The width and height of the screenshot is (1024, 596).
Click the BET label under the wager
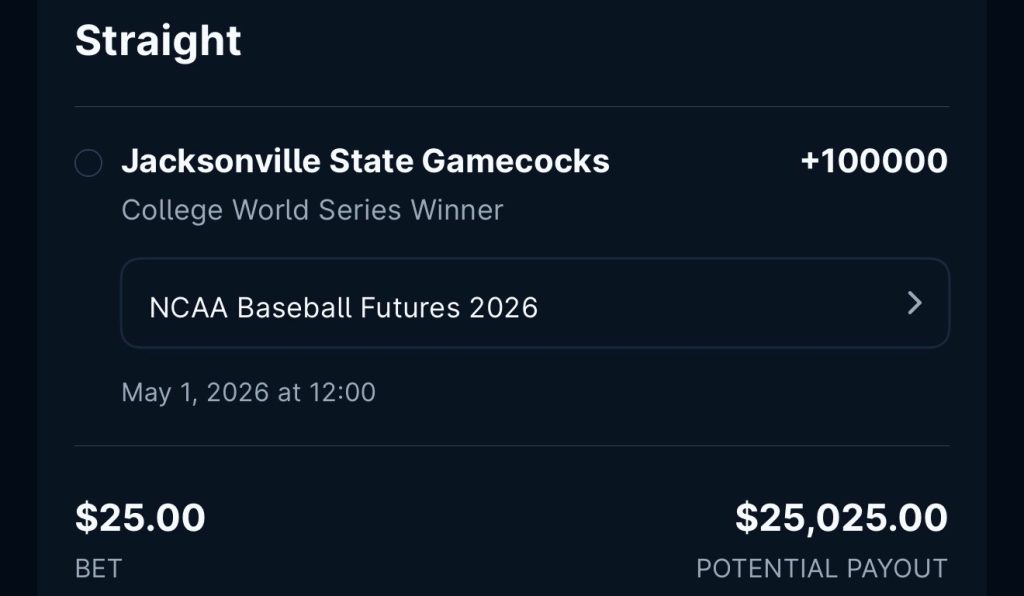coord(98,569)
